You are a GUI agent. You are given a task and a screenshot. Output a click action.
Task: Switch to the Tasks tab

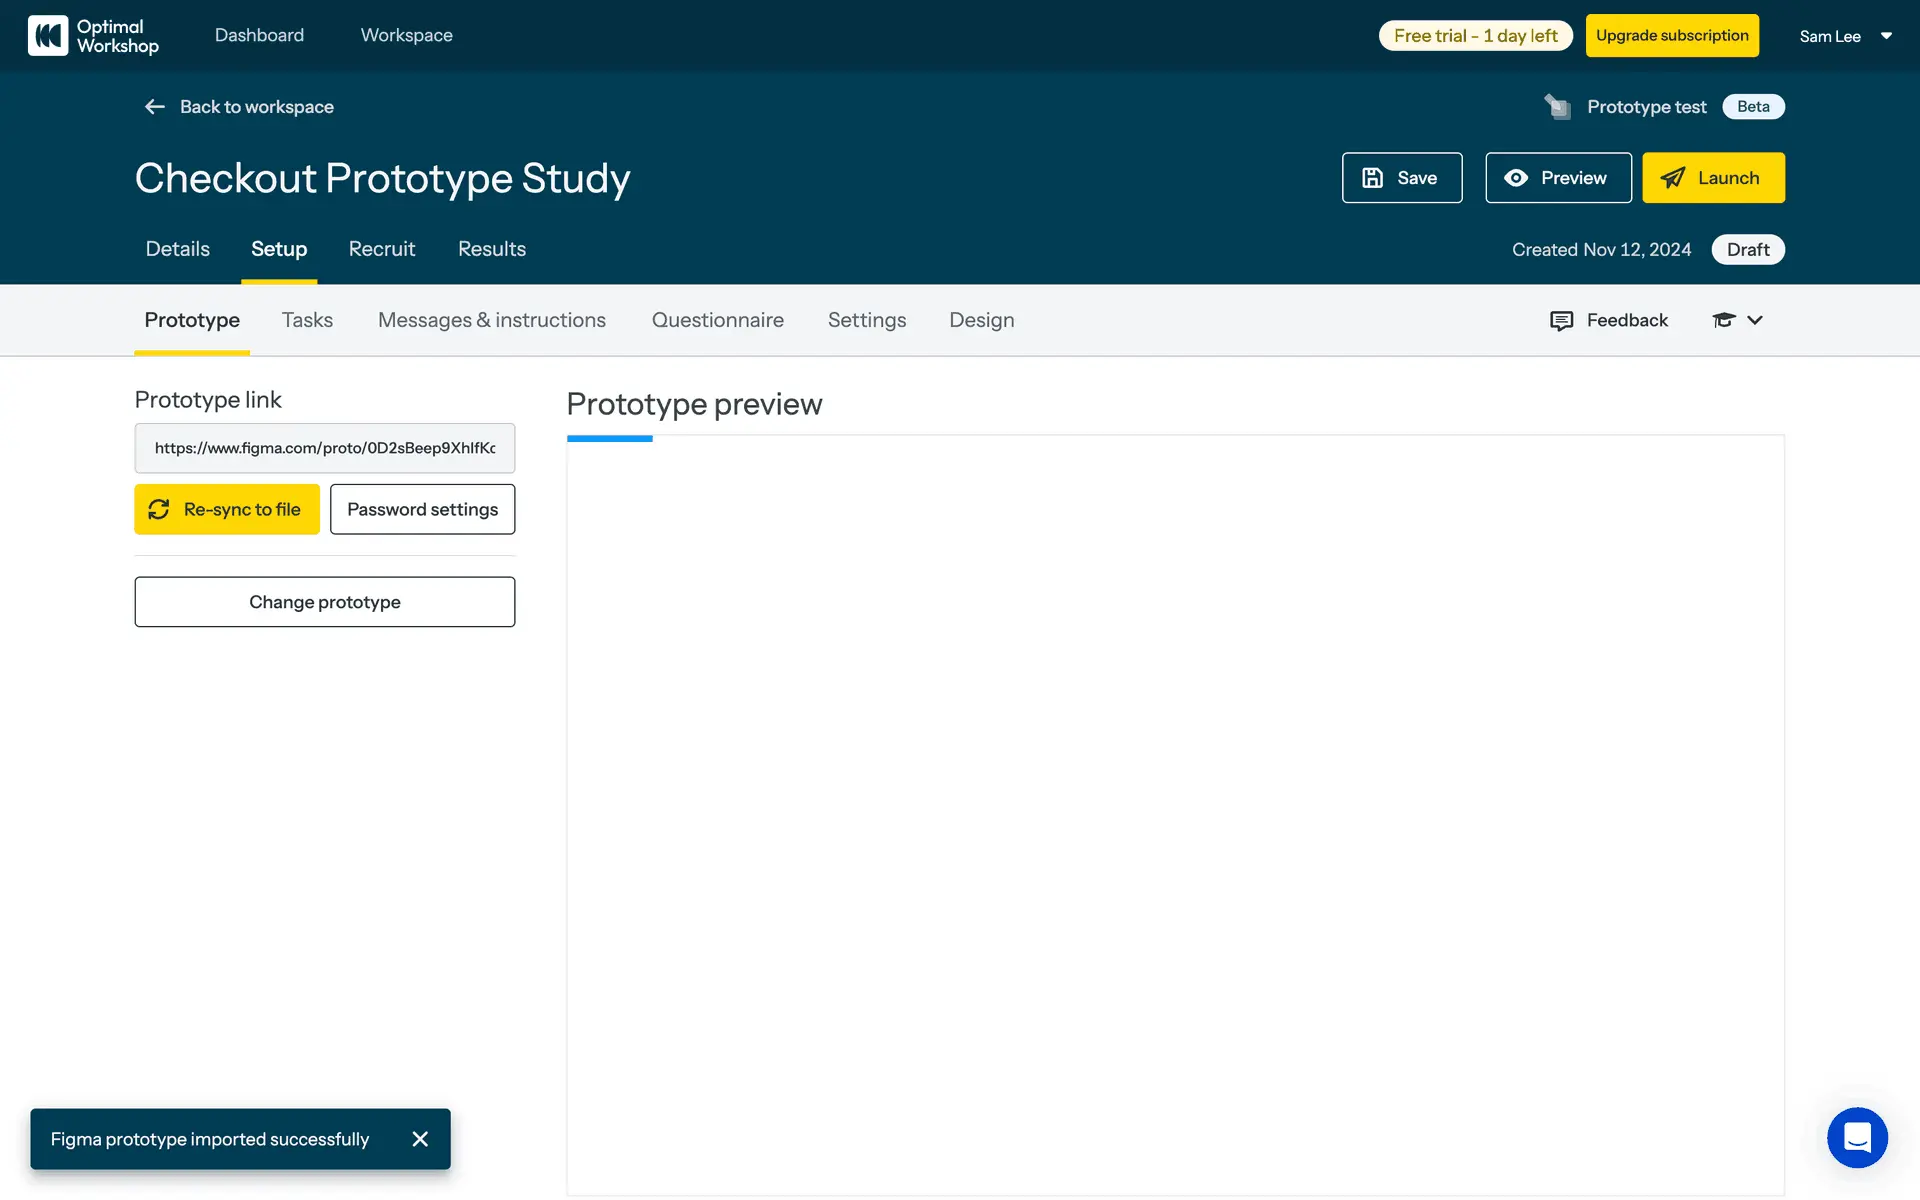307,320
